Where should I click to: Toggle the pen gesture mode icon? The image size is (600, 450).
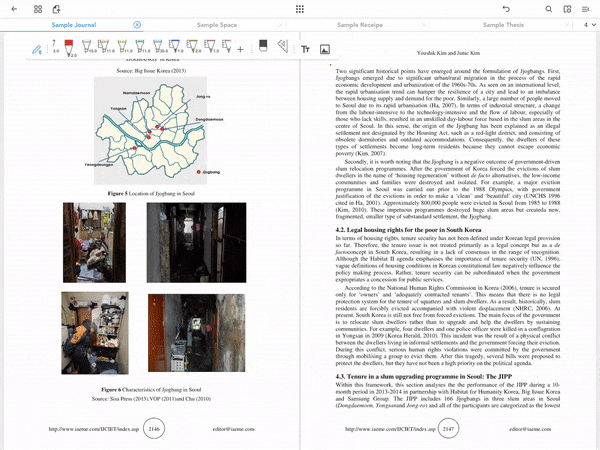click(37, 49)
